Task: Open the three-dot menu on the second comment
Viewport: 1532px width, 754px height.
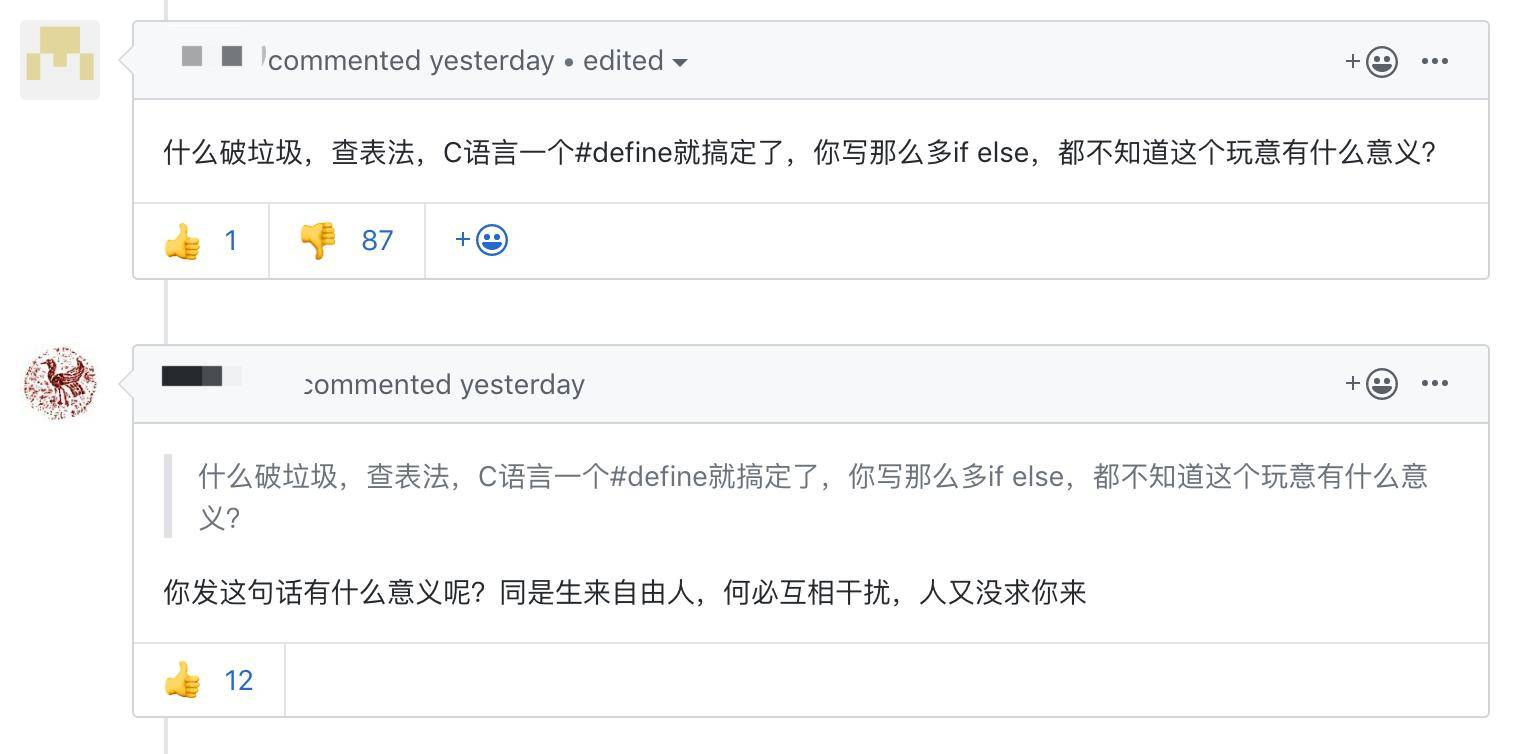Action: click(1435, 383)
